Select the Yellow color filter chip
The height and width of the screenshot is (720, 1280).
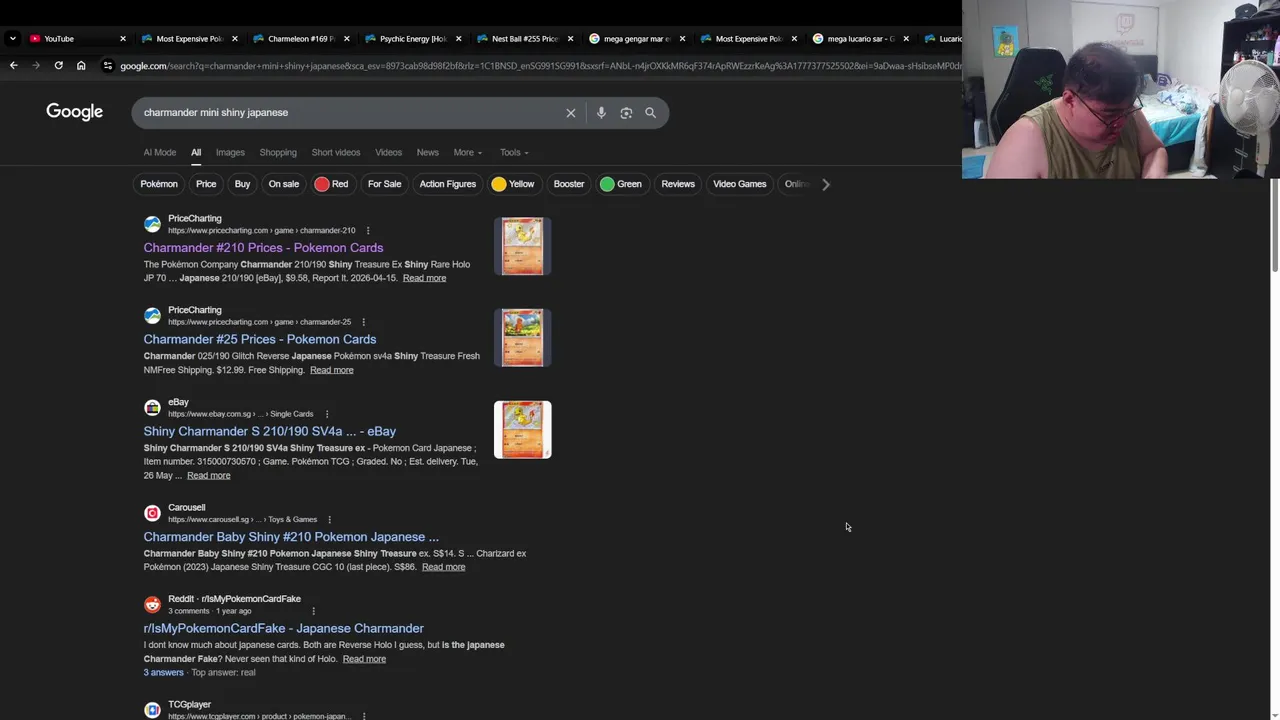[513, 184]
